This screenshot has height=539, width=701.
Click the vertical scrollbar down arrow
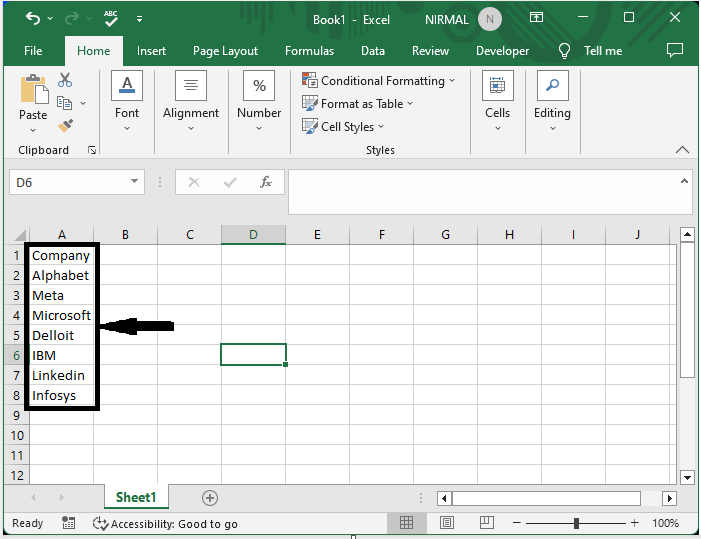[x=687, y=477]
